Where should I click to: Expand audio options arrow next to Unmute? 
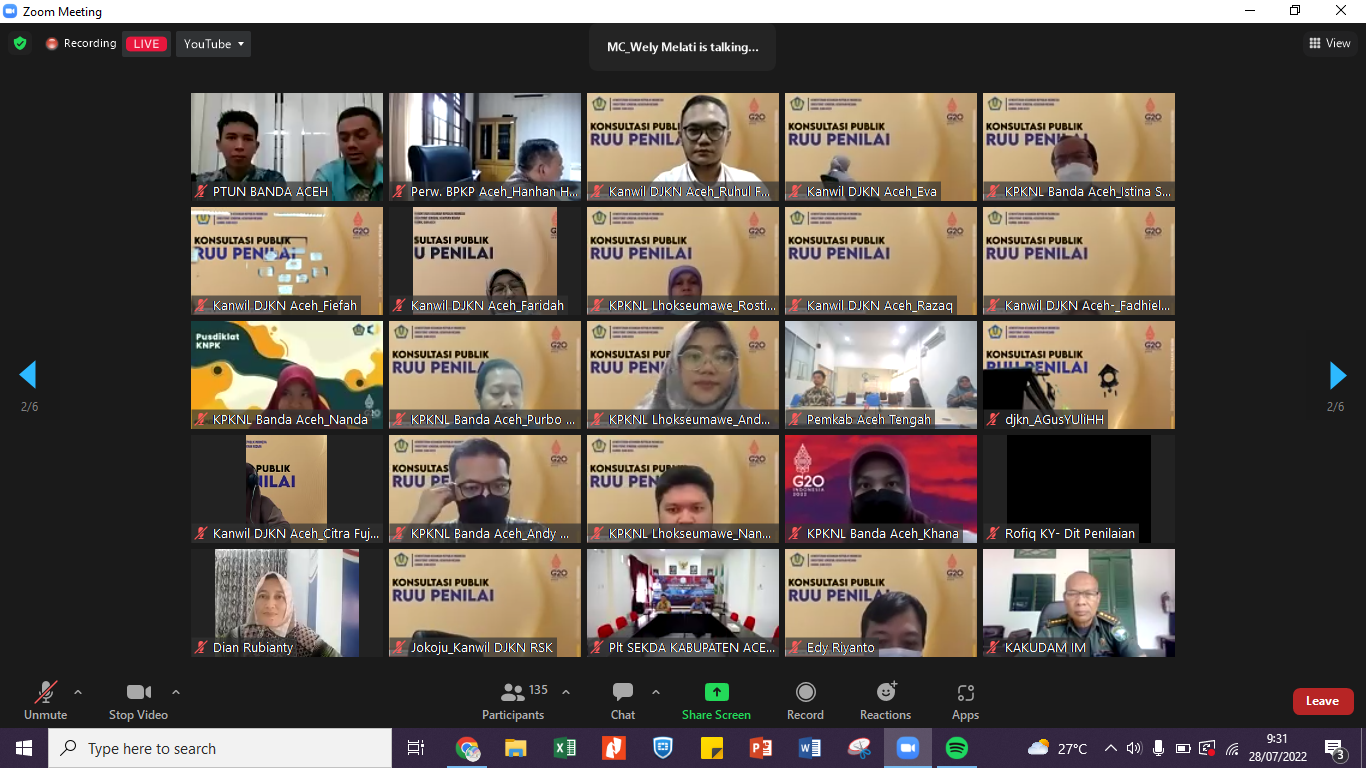(78, 692)
